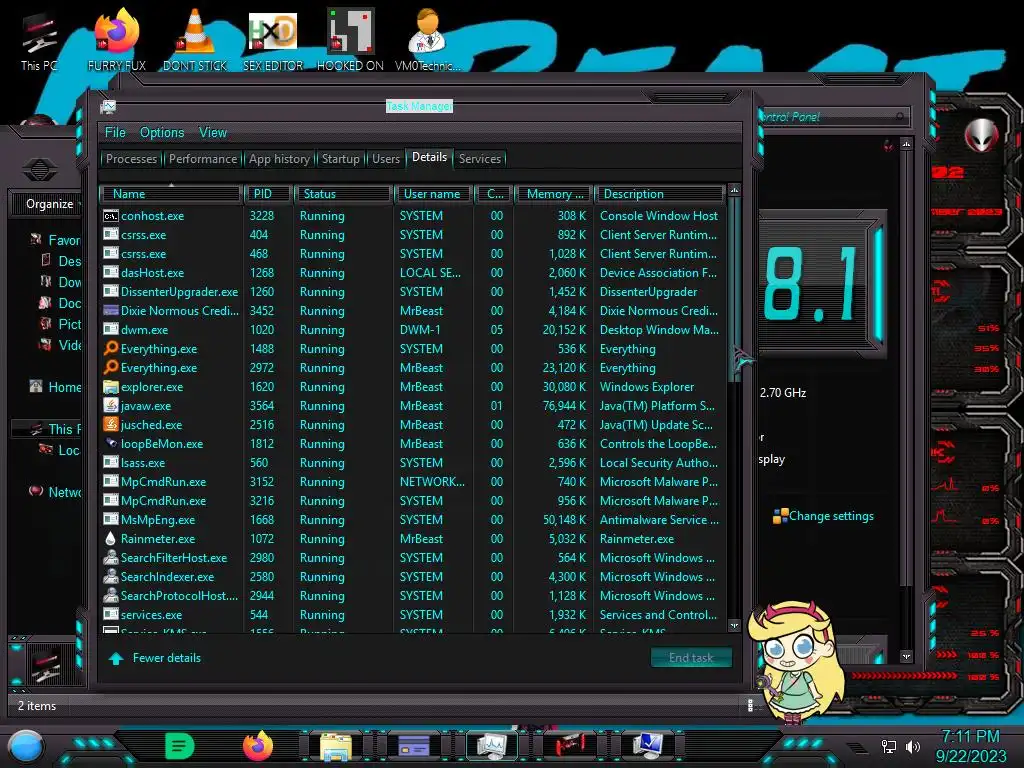Screen dimensions: 1024x768
Task: Select the conhost.exe process icon
Action: click(110, 216)
